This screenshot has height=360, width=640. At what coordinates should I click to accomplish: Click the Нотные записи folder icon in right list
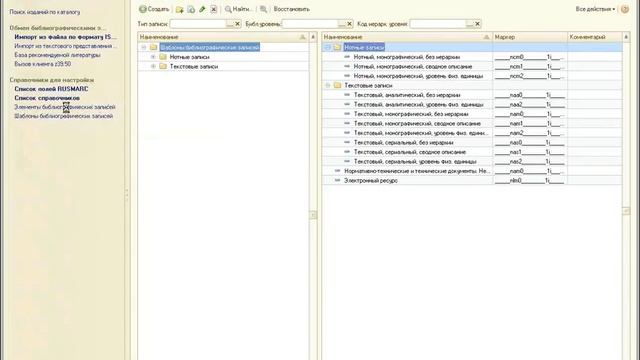pyautogui.click(x=337, y=47)
